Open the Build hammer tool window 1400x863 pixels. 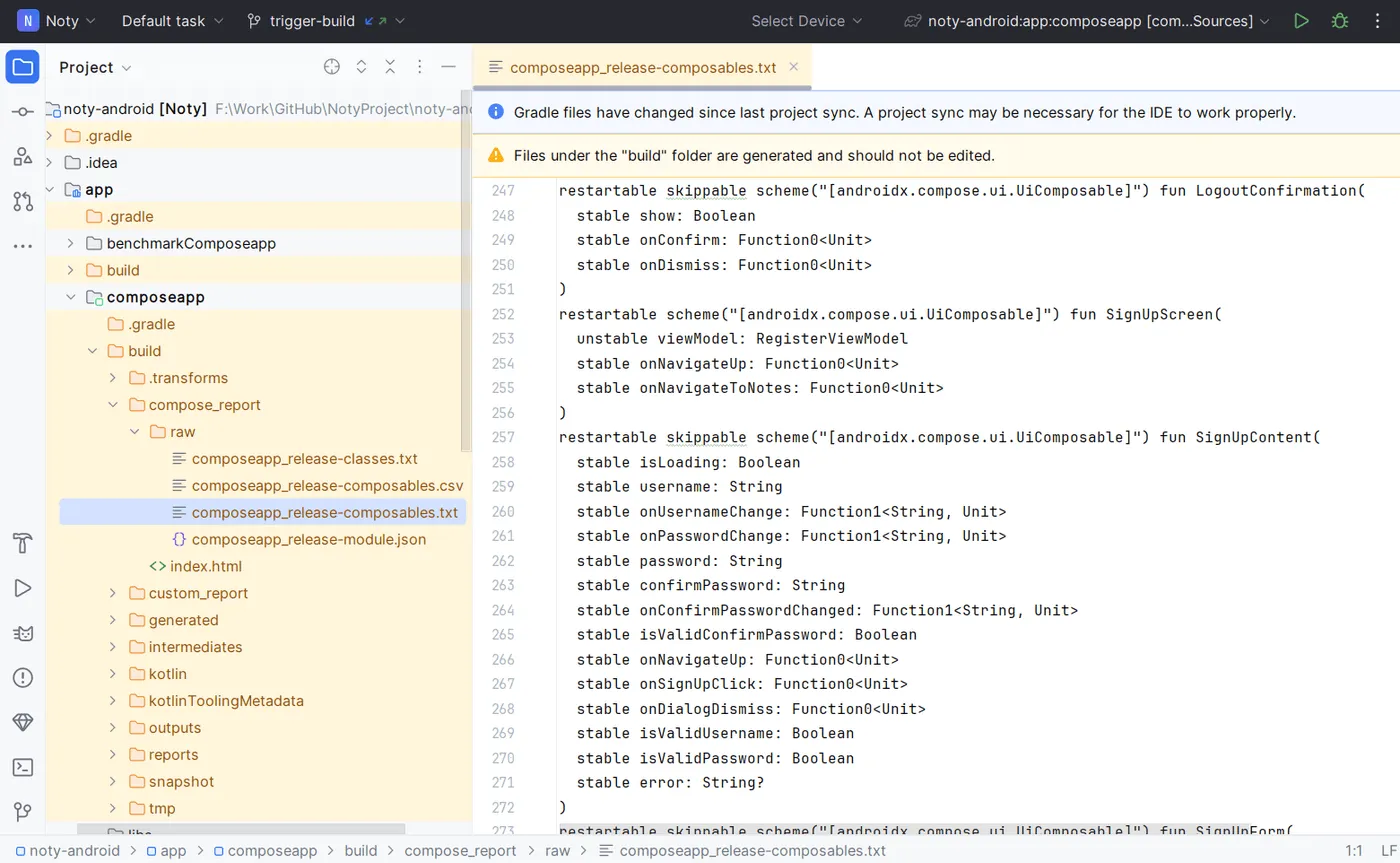[x=23, y=543]
